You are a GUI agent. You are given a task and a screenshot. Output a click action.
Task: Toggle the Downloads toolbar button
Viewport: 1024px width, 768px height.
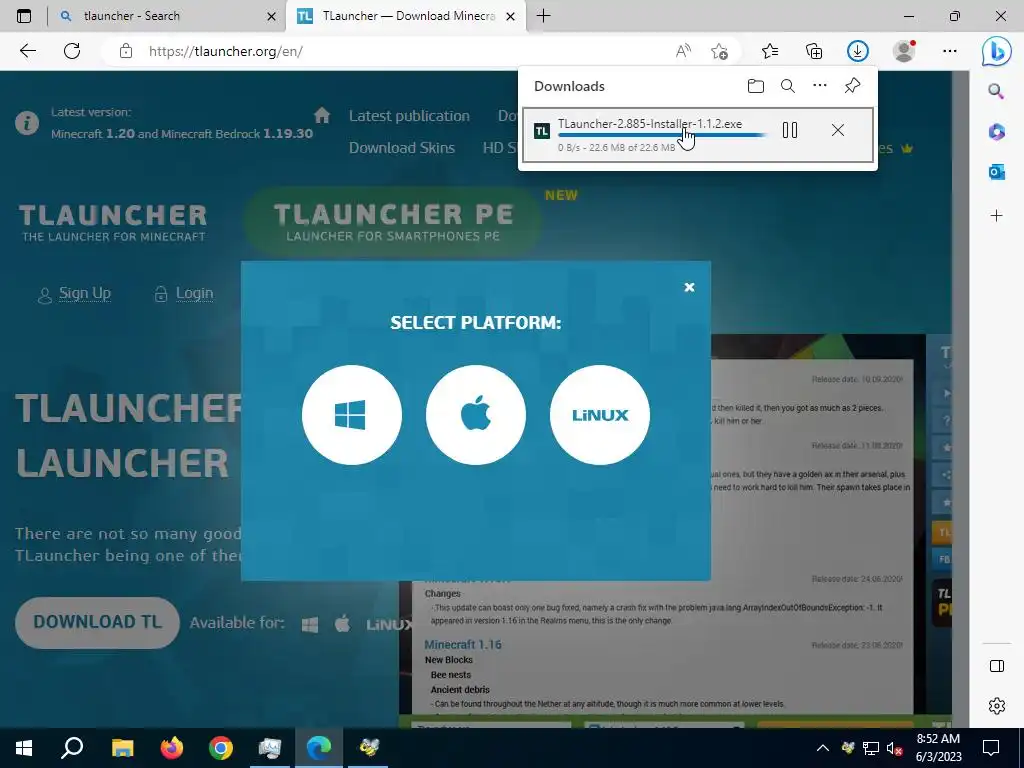pyautogui.click(x=857, y=51)
